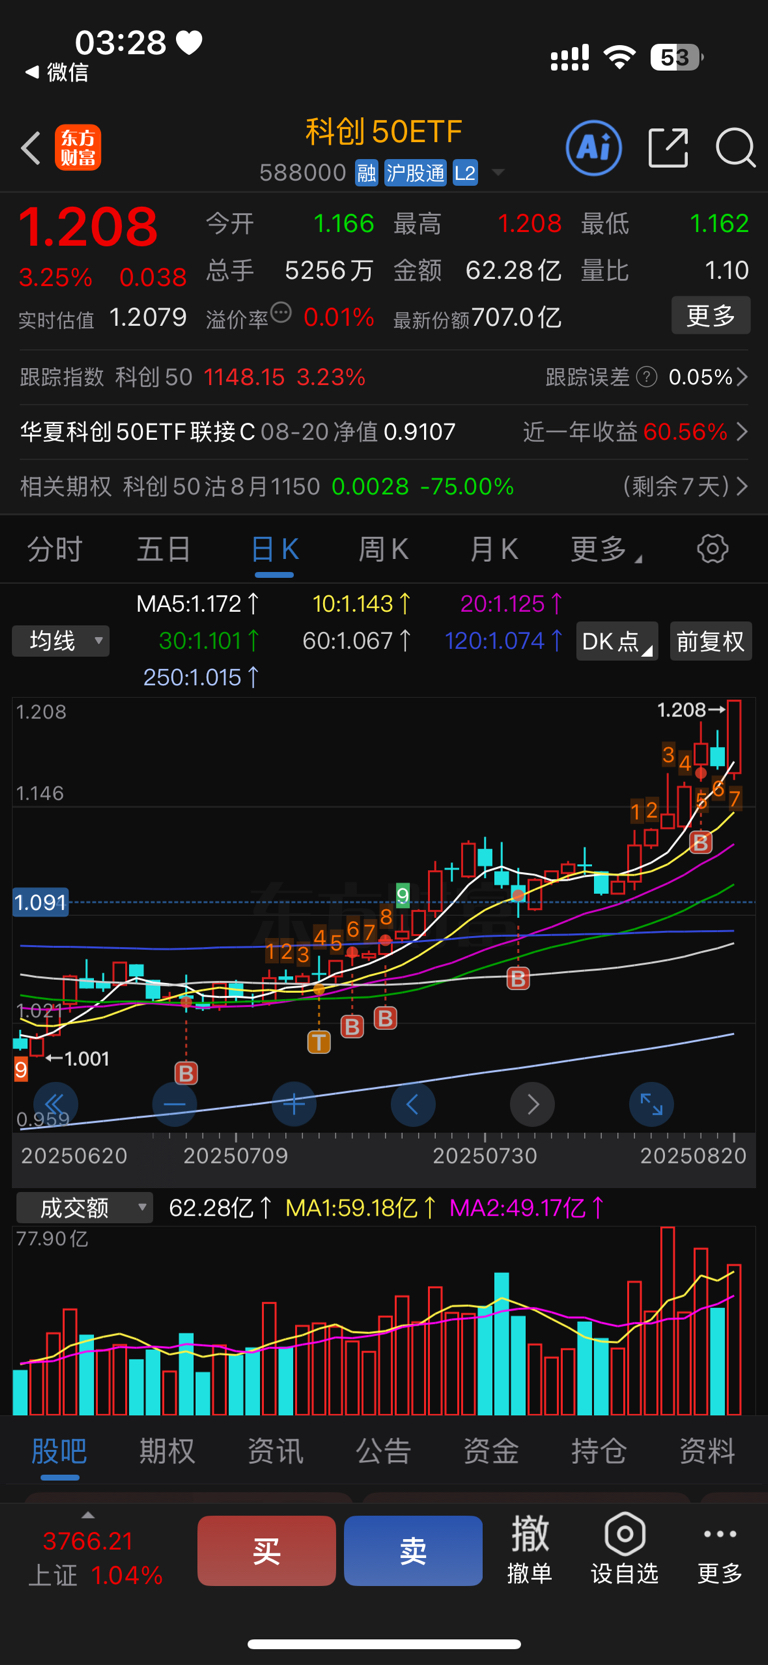Viewport: 769px width, 1665px height.
Task: Expand the stock title dropdown triangle
Action: pos(497,173)
